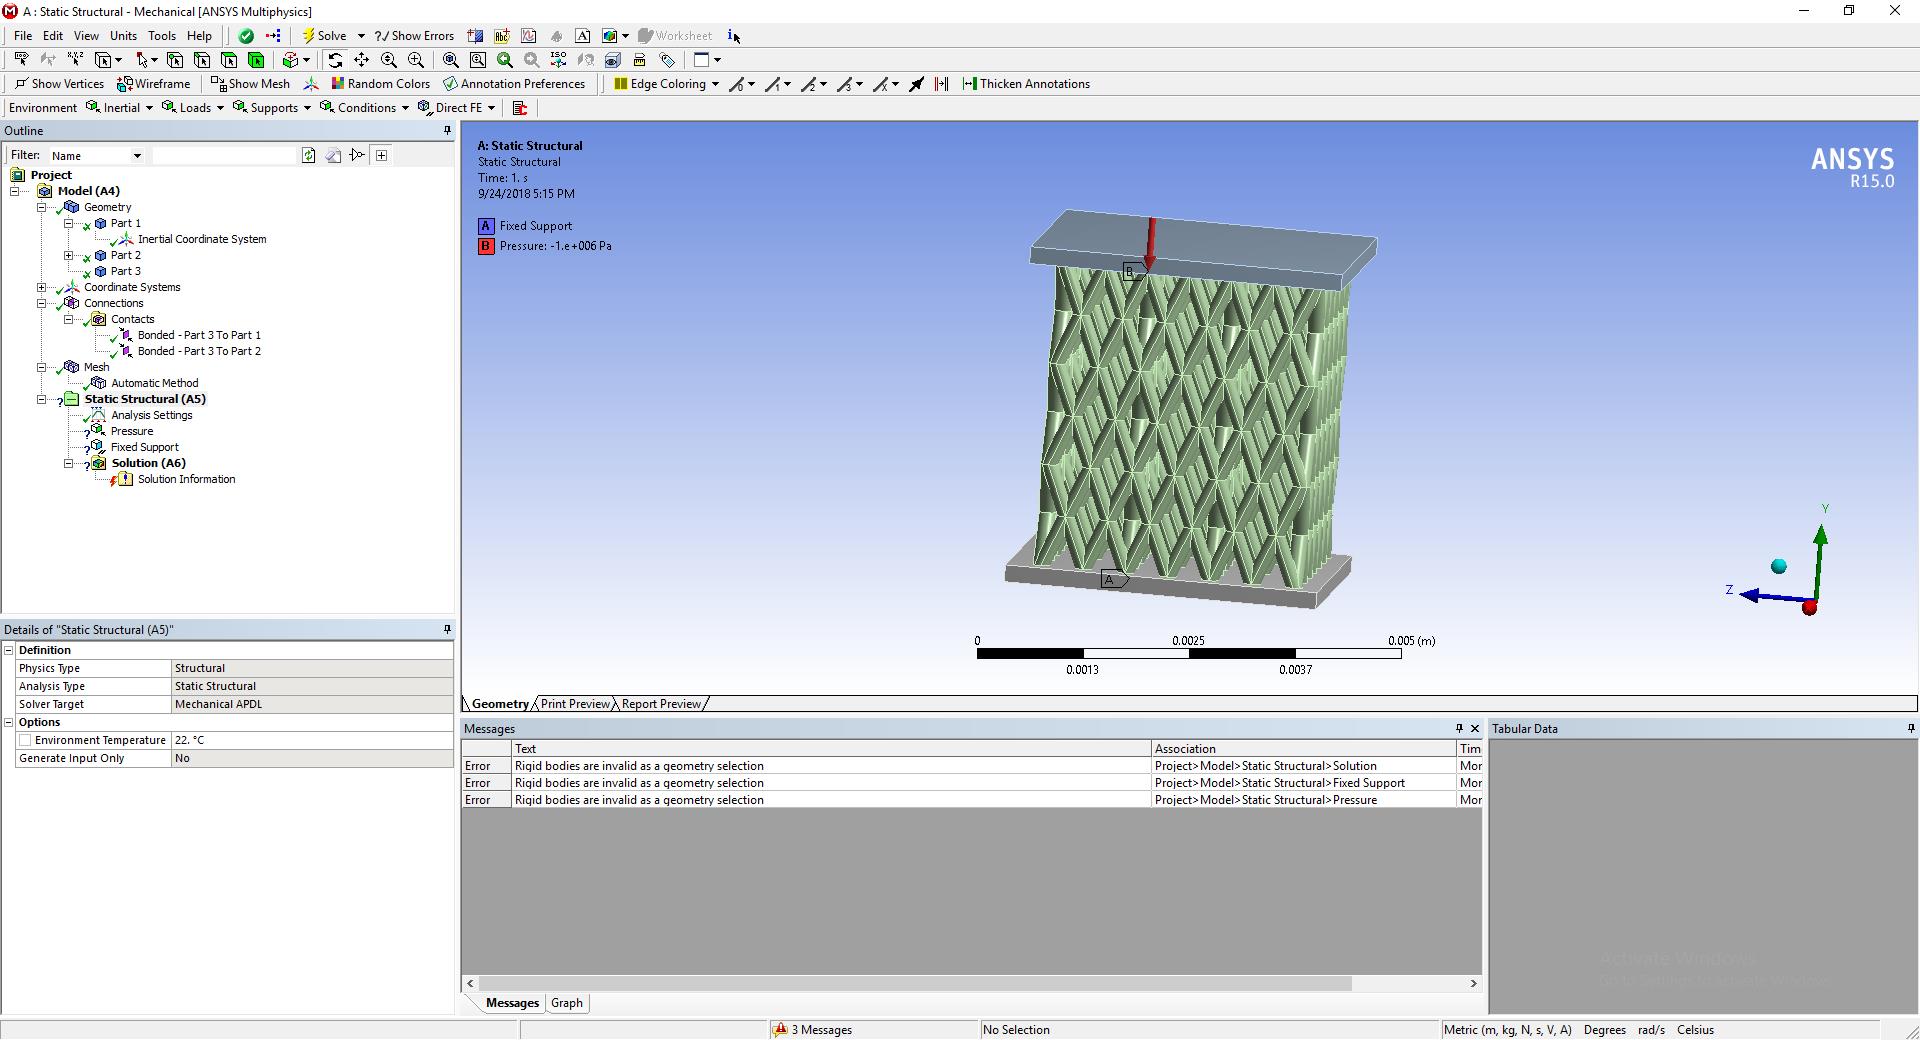Click the Messages panel horizontal scrollbar
Viewport: 1920px width, 1040px height.
[x=914, y=984]
